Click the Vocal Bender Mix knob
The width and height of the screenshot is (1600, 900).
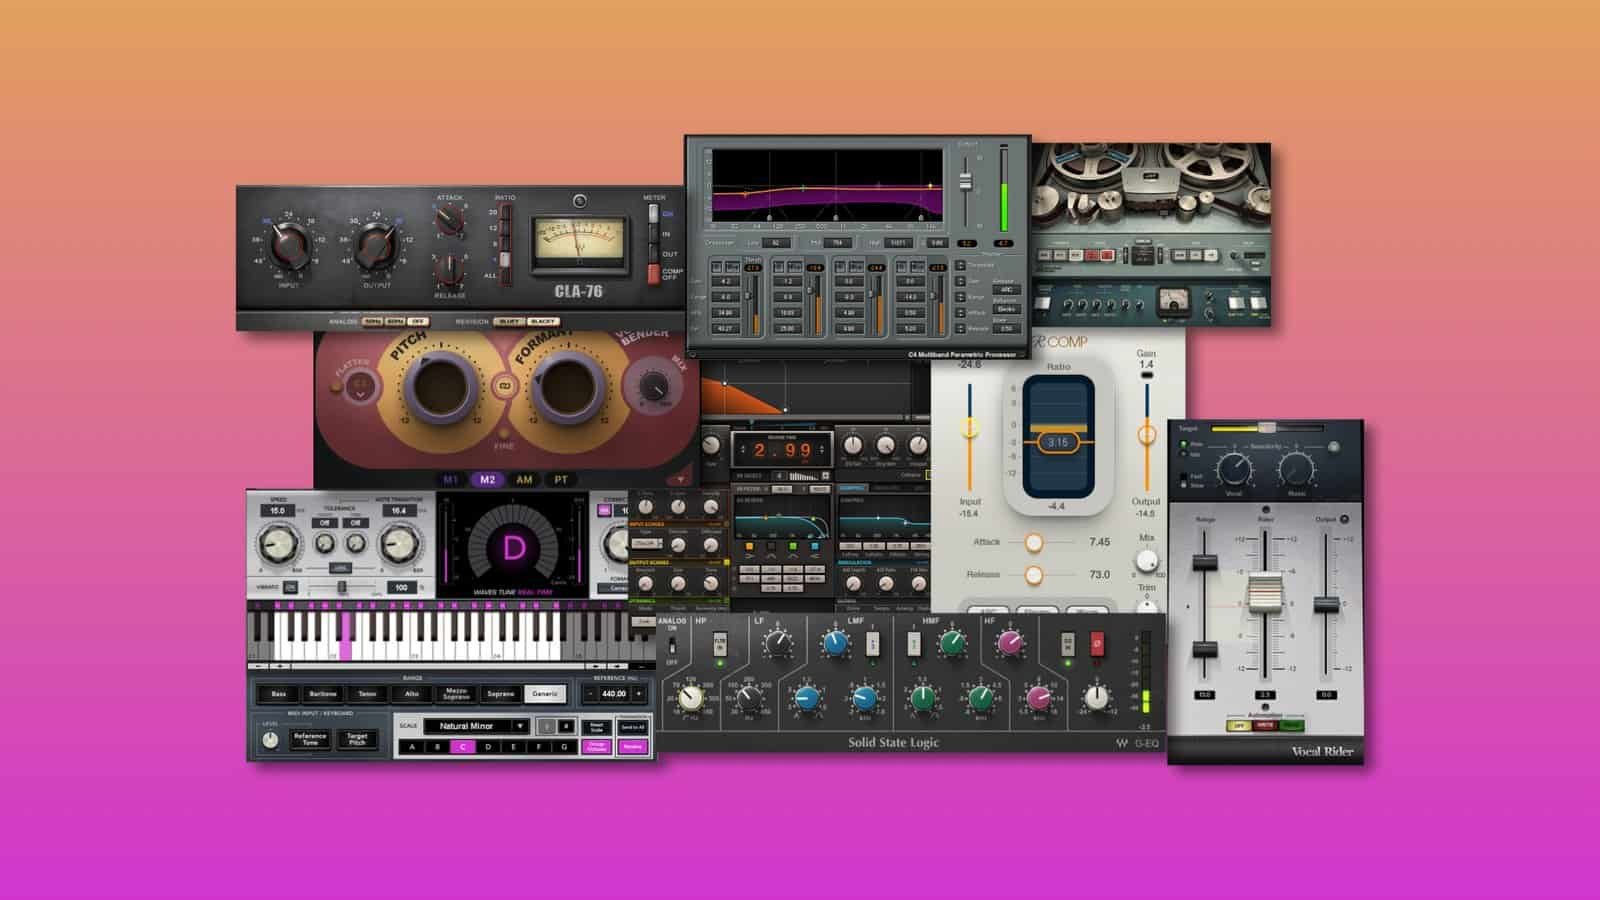653,385
